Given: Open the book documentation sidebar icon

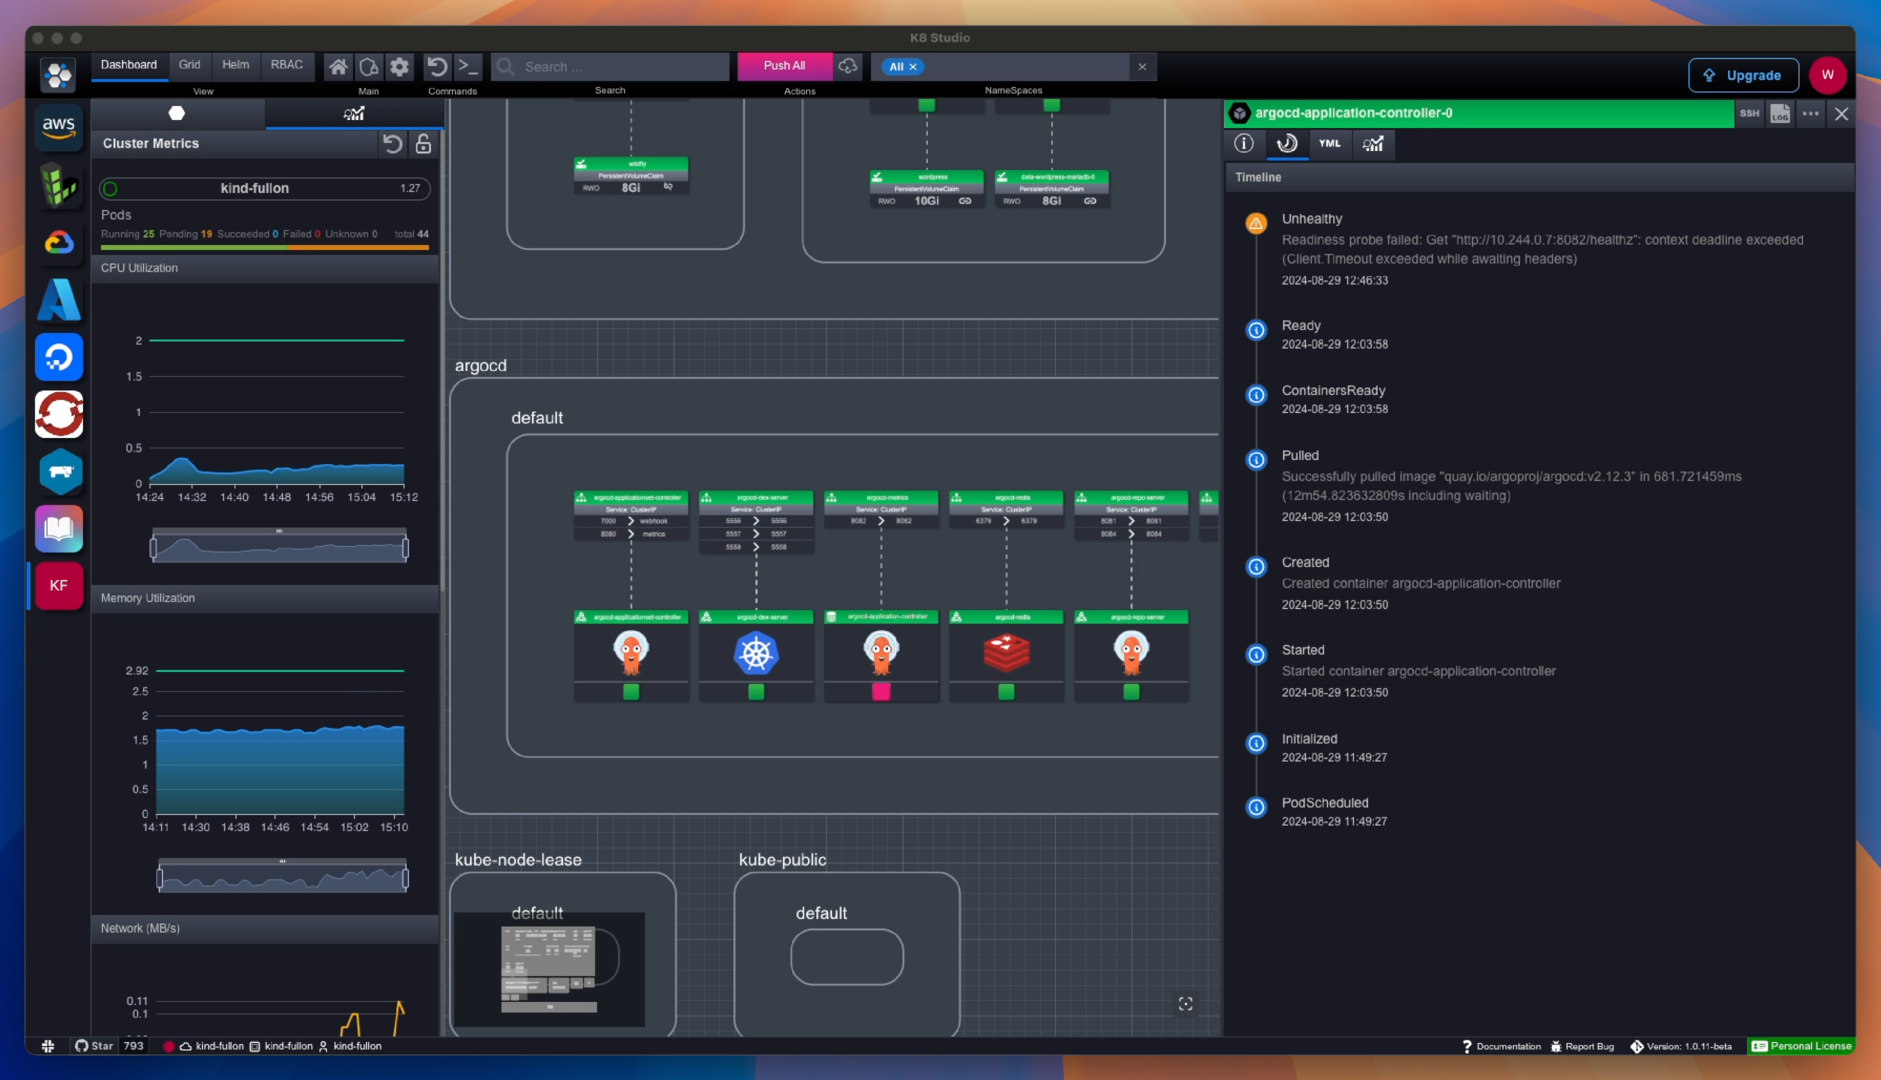Looking at the screenshot, I should (x=58, y=528).
